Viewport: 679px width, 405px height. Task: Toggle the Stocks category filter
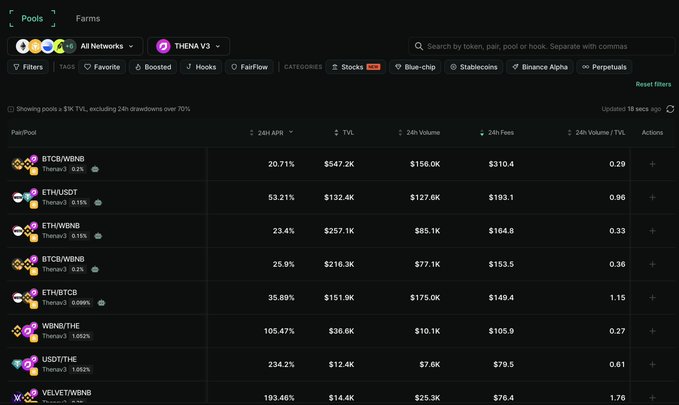coord(356,67)
